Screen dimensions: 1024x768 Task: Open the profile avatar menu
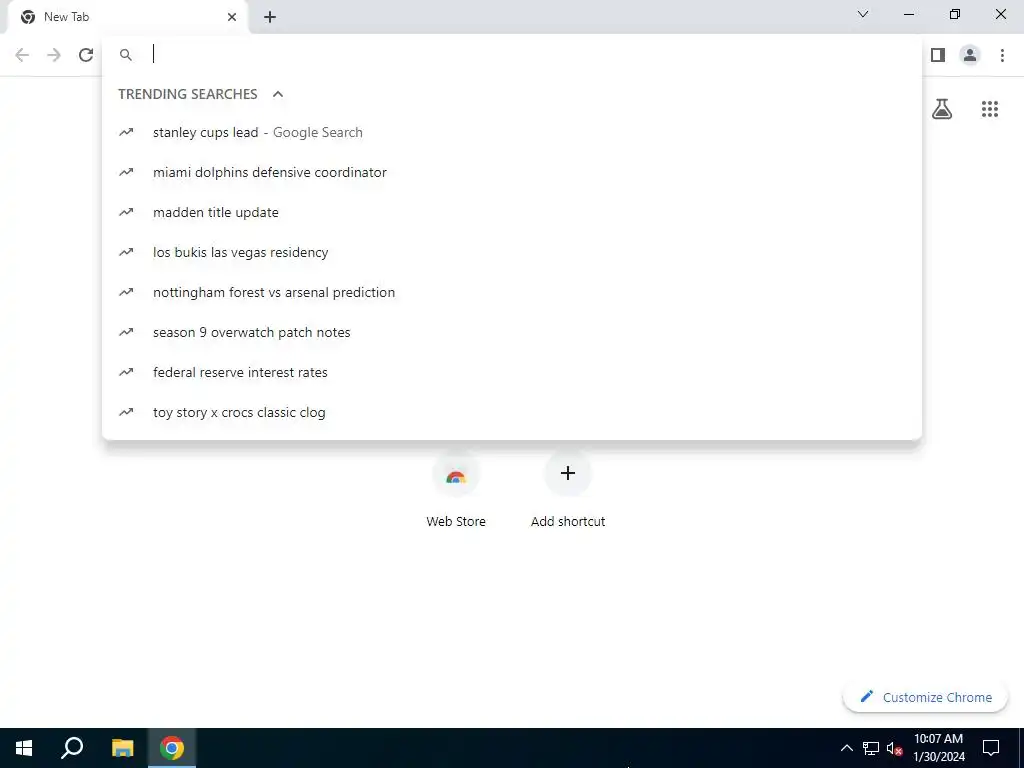coord(970,55)
